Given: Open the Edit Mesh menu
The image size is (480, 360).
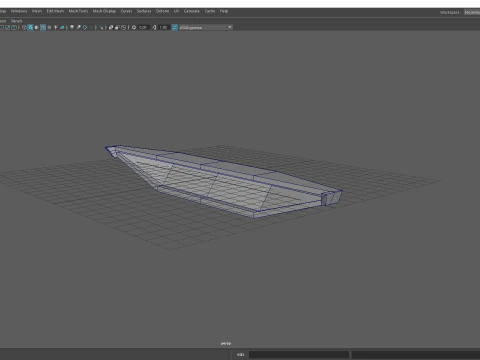Looking at the screenshot, I should point(55,11).
